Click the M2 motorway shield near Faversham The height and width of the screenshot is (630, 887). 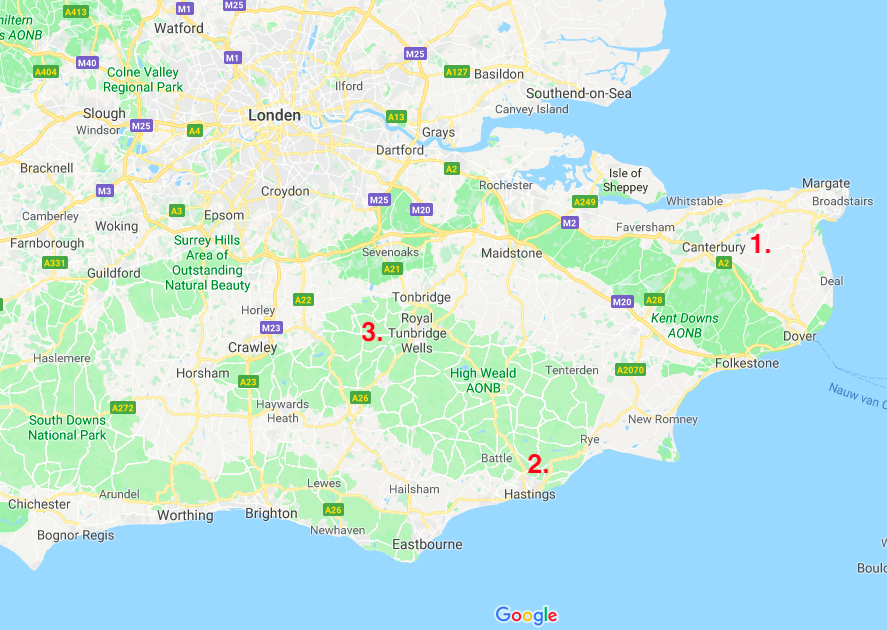pyautogui.click(x=570, y=223)
